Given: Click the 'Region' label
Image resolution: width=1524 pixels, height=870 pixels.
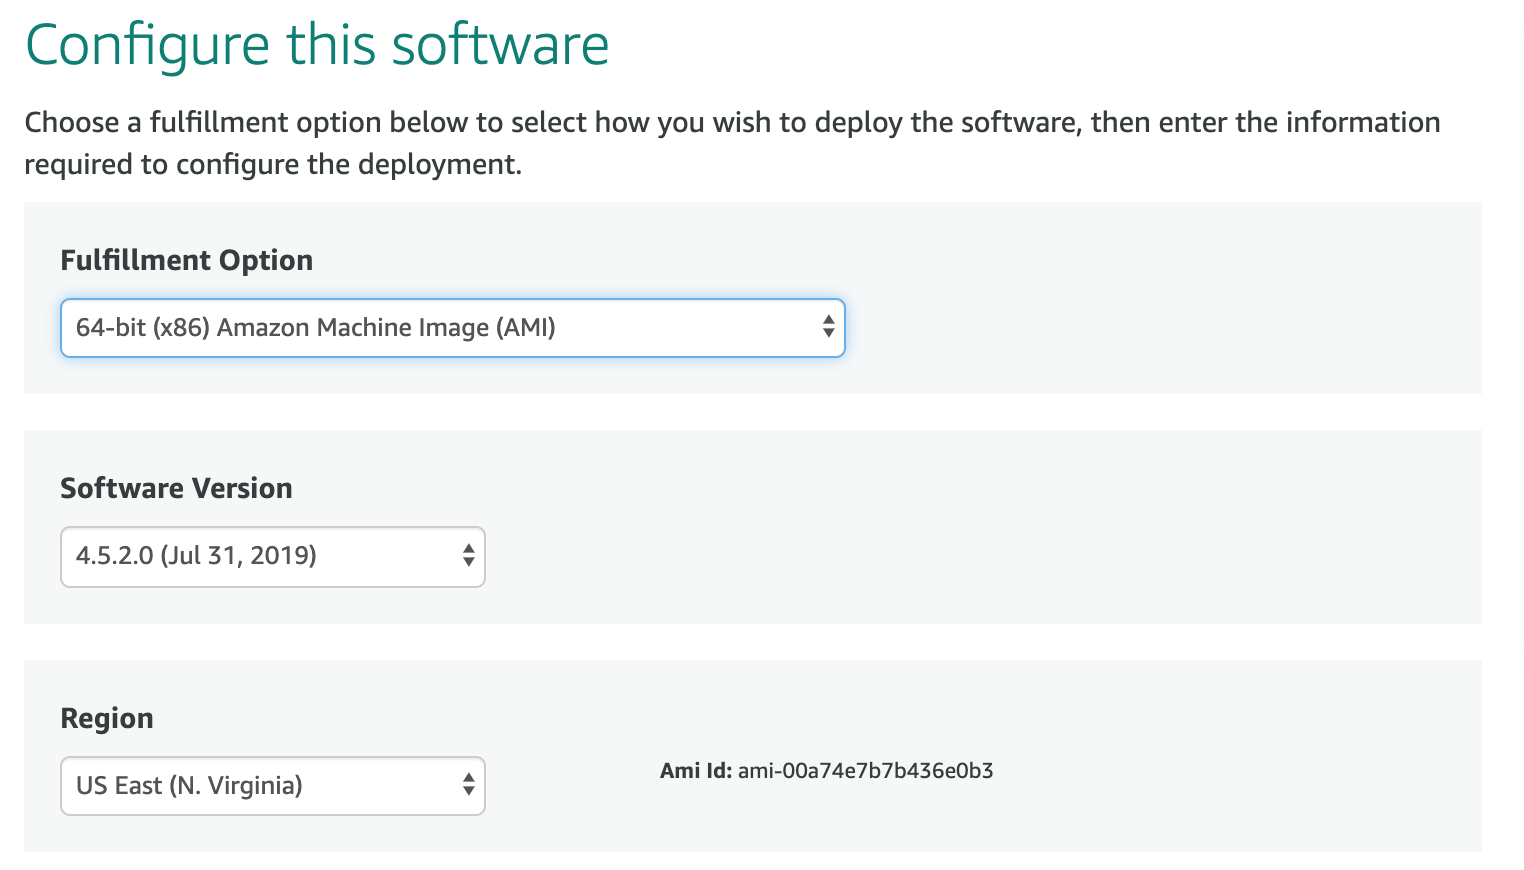Looking at the screenshot, I should [107, 719].
